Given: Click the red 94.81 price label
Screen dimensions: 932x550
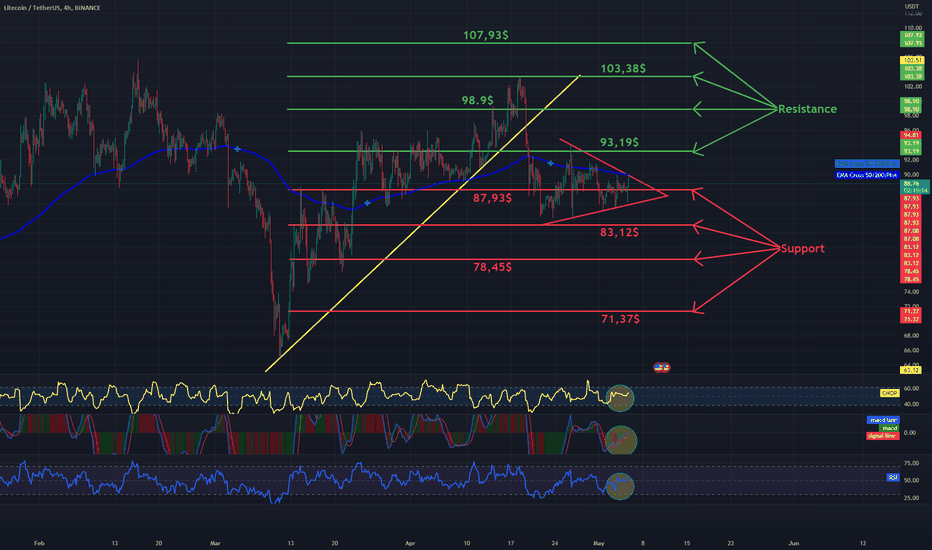Looking at the screenshot, I should point(912,136).
